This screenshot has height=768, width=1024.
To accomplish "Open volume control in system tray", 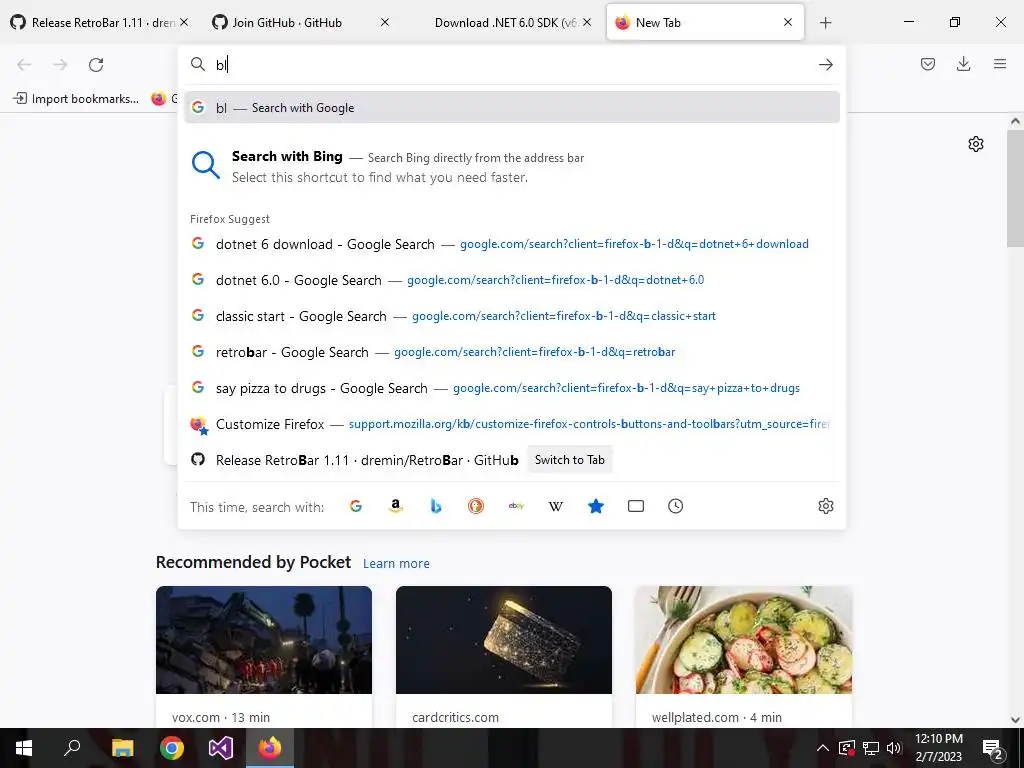I will coord(894,748).
